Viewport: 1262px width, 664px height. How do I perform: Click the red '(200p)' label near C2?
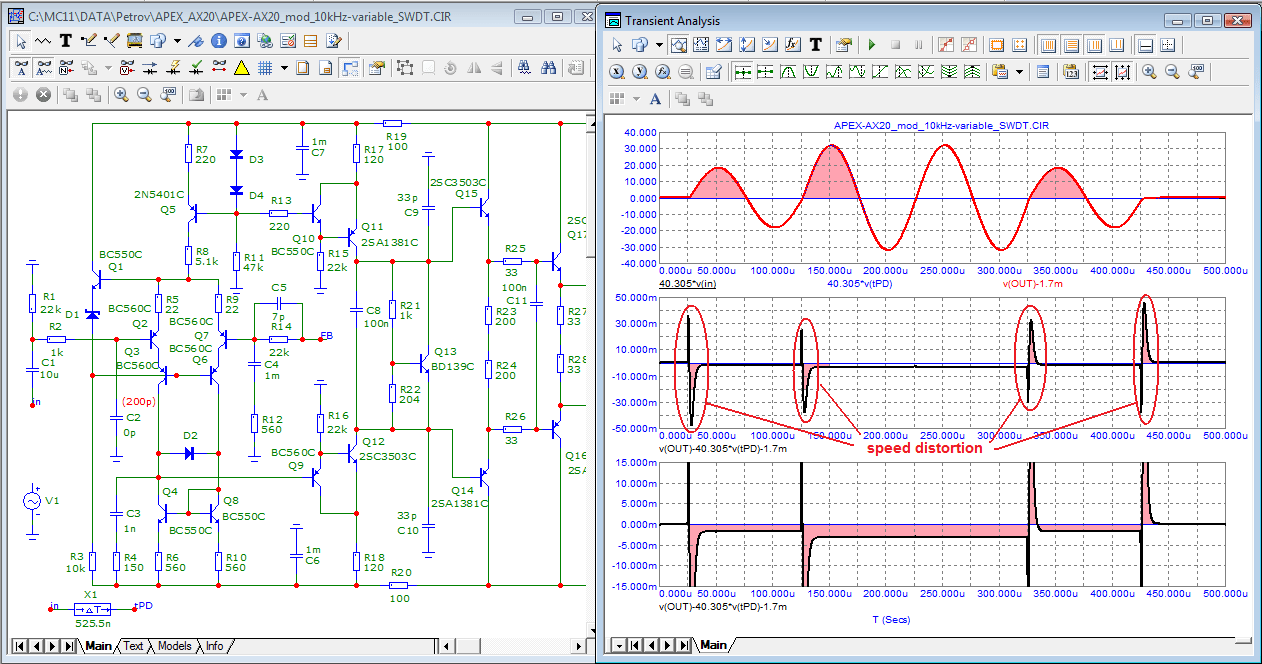[x=139, y=401]
